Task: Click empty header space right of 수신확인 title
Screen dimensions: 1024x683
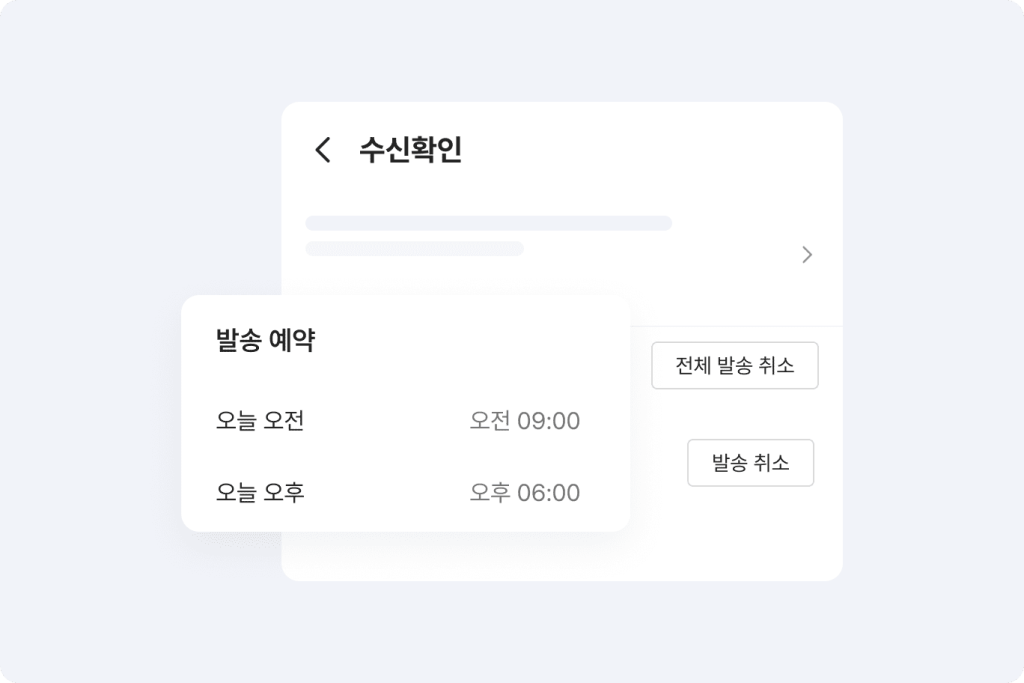Action: click(x=650, y=151)
